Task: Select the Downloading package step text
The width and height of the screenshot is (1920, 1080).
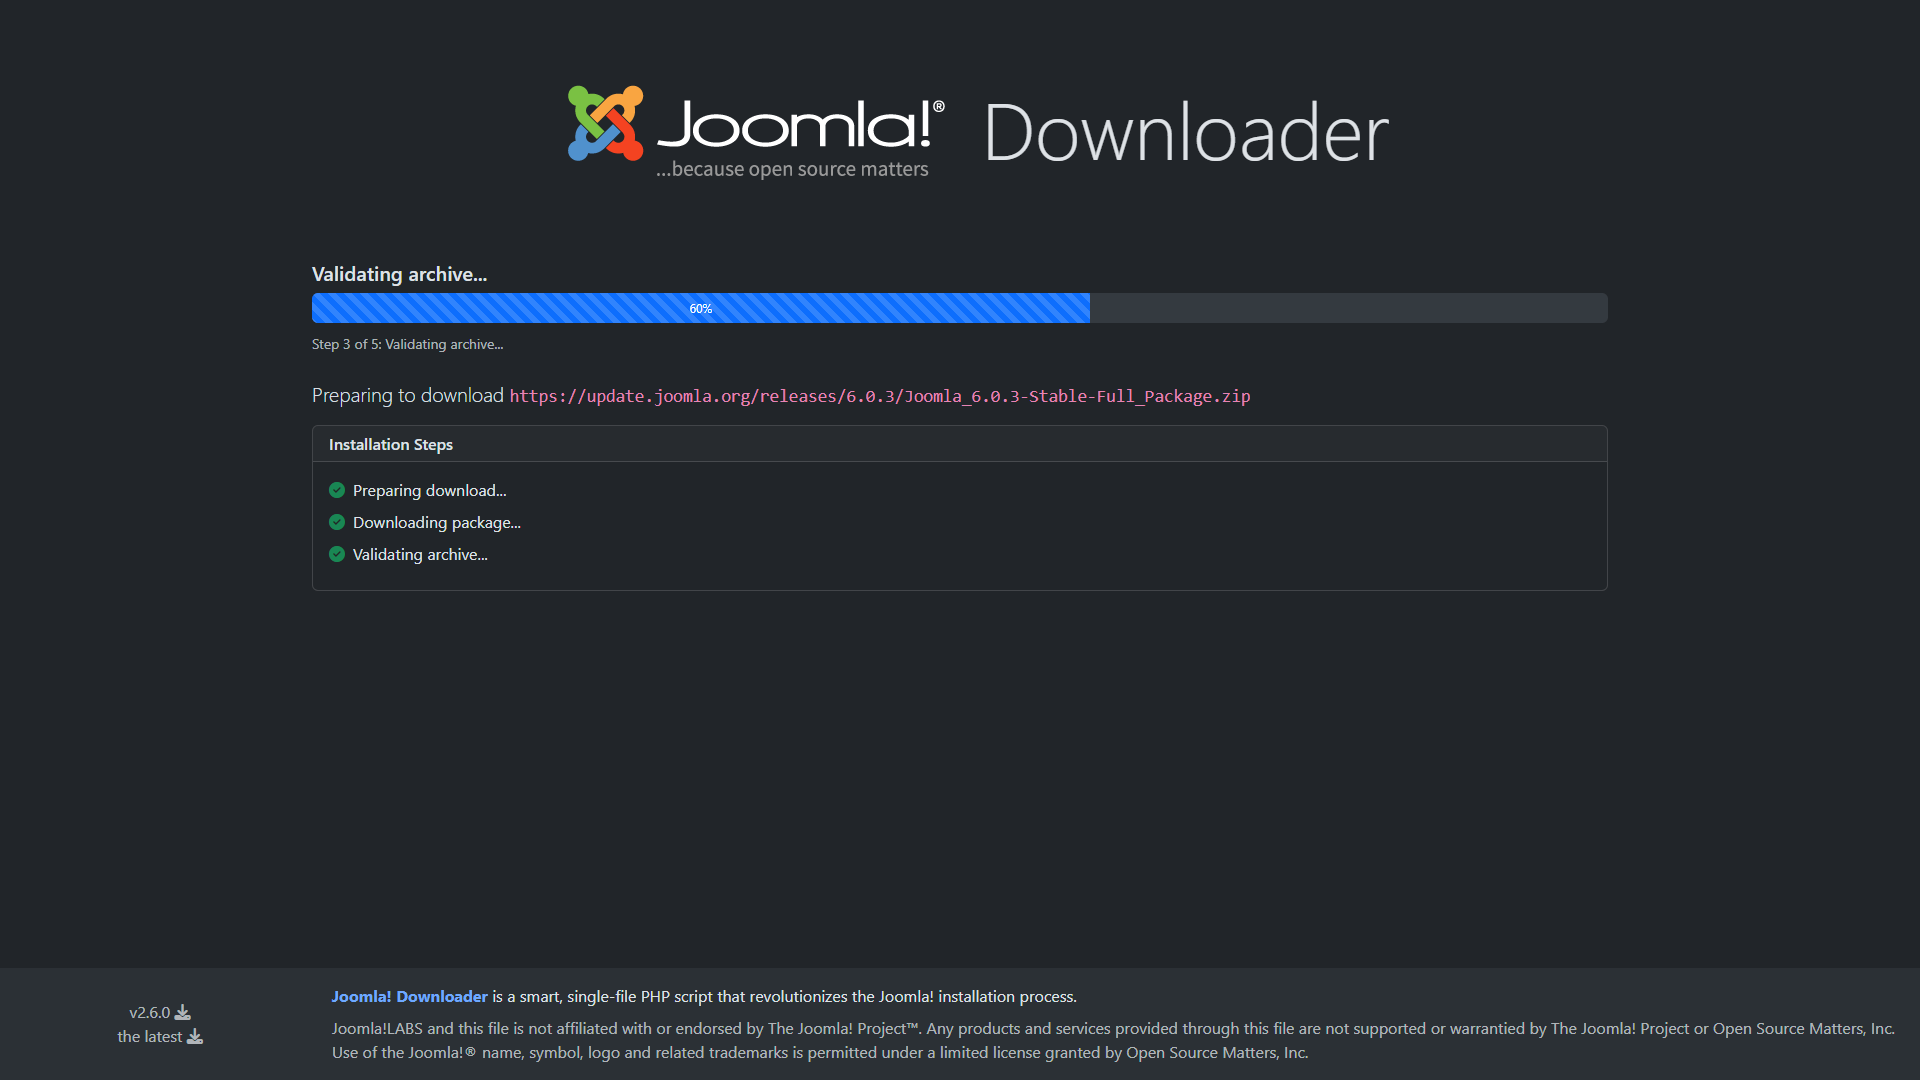Action: 437,522
